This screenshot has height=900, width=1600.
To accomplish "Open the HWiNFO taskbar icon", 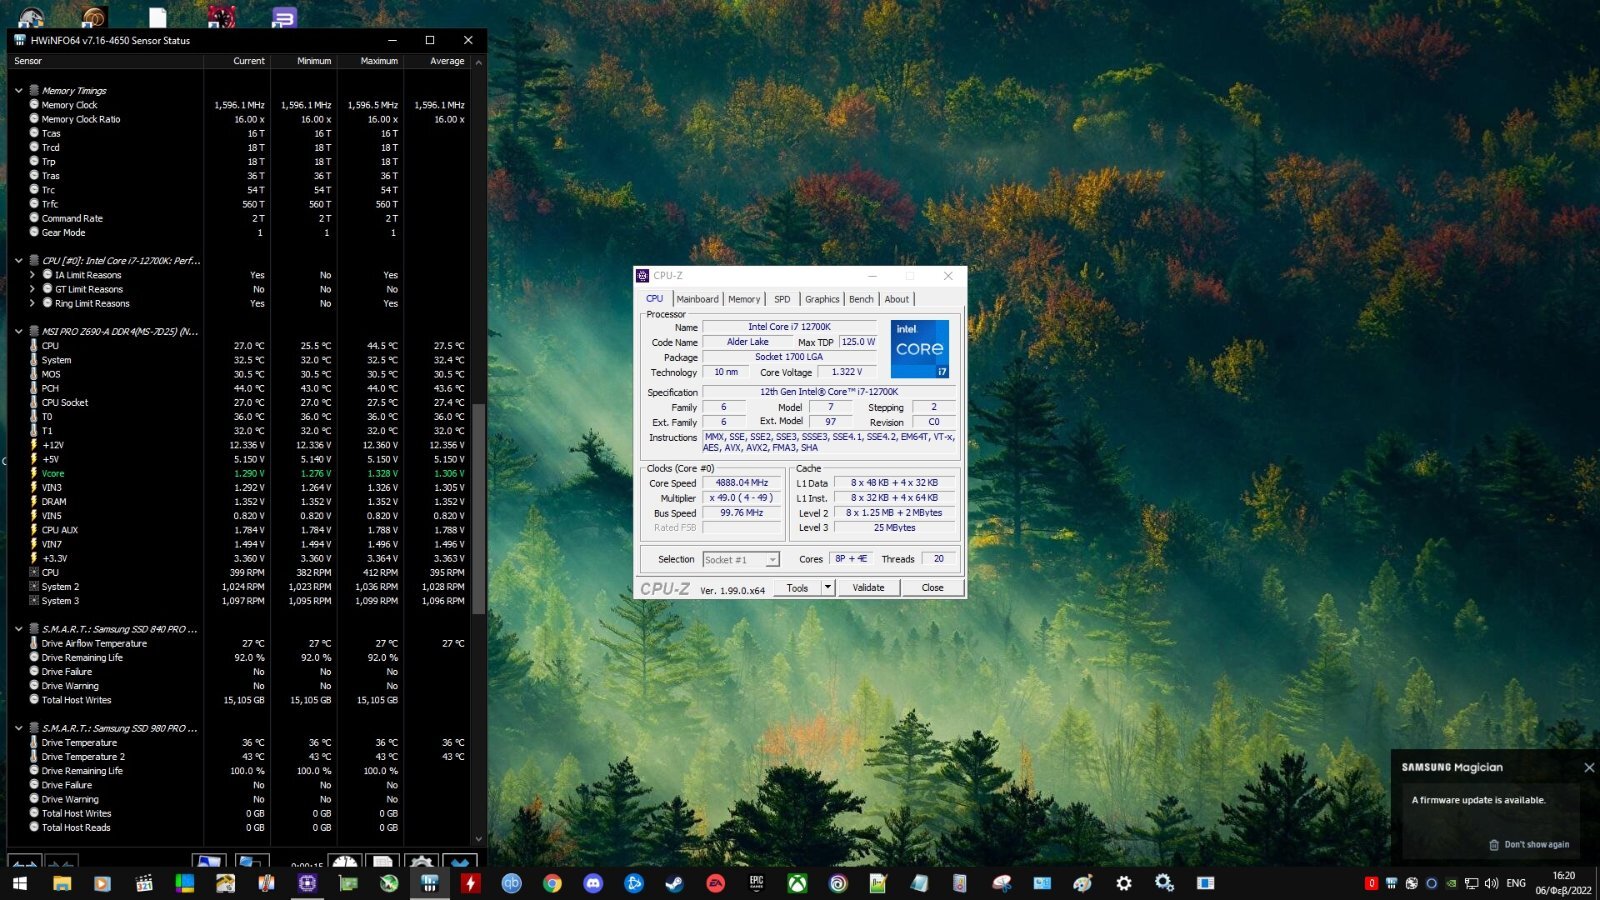I will coord(429,883).
